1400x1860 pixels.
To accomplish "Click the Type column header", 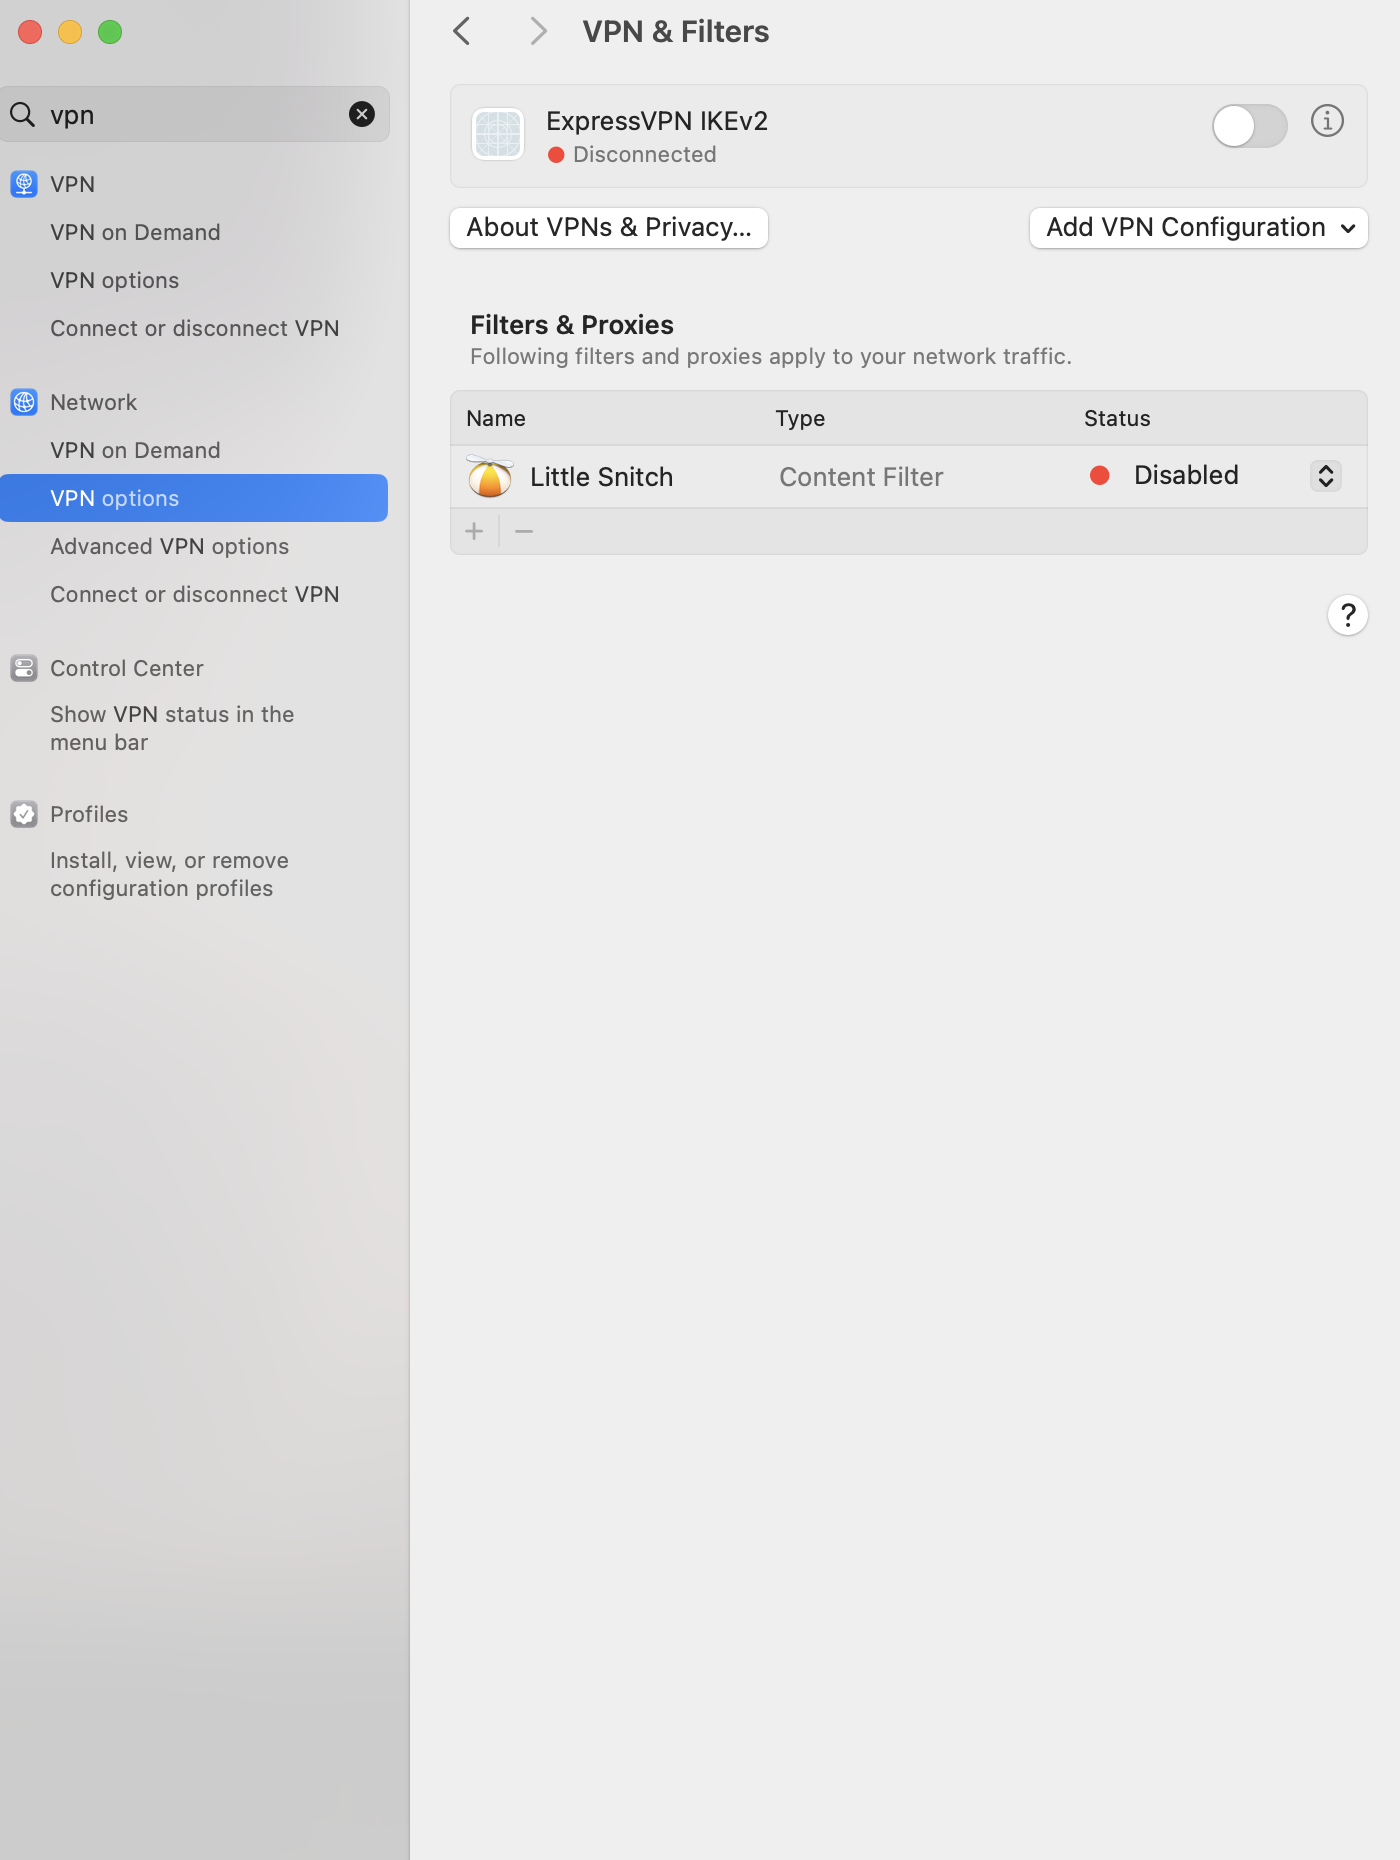I will tap(800, 418).
